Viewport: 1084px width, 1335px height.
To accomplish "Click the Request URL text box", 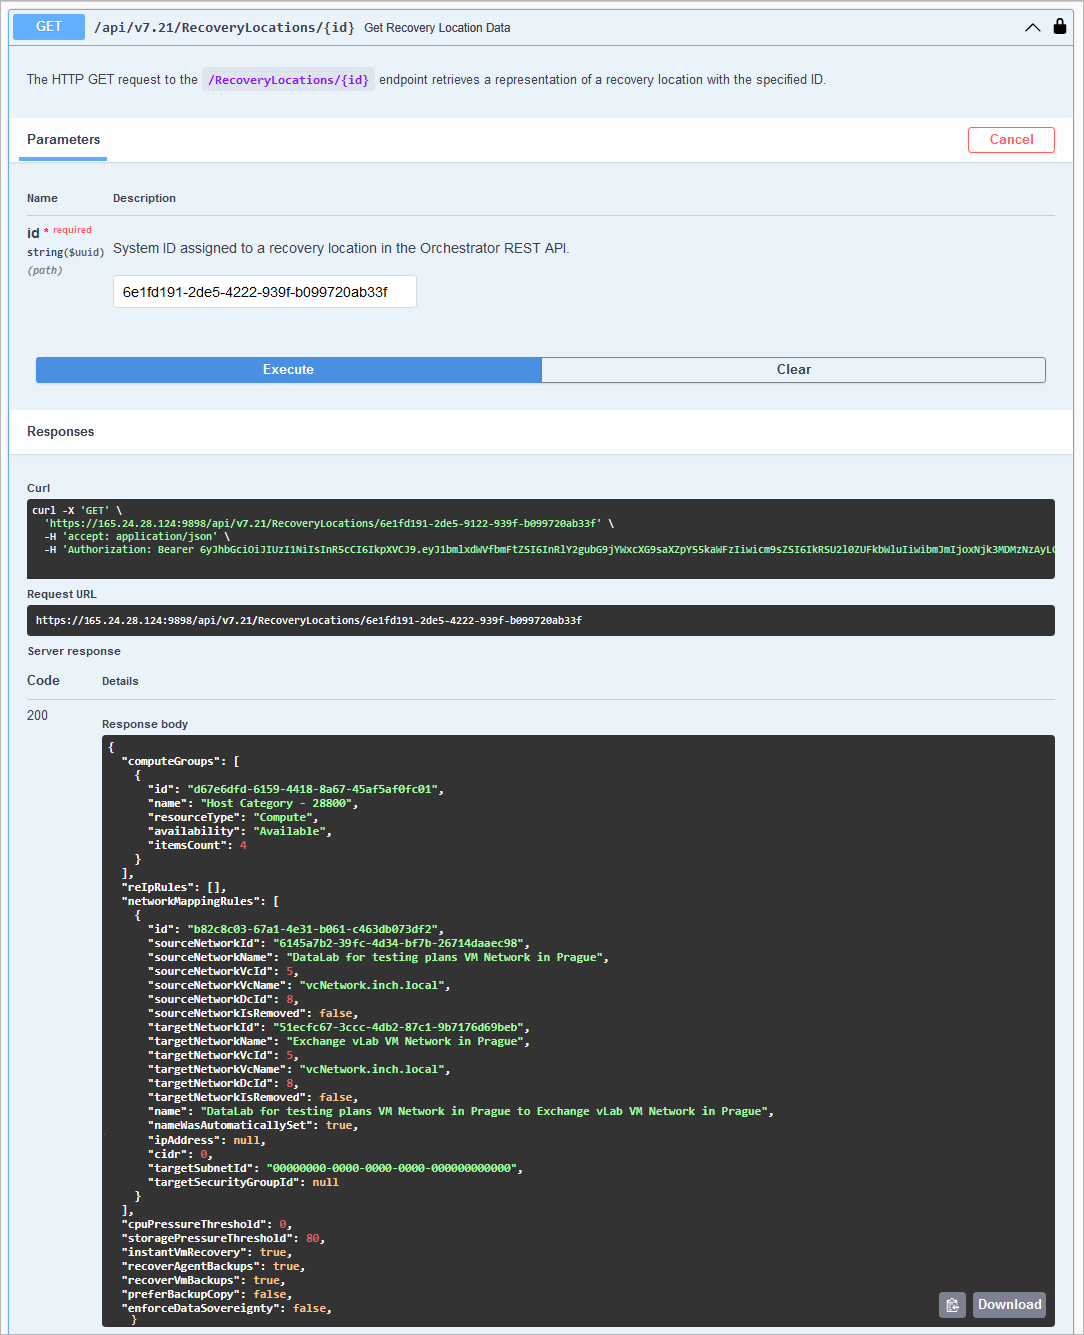I will (x=541, y=620).
